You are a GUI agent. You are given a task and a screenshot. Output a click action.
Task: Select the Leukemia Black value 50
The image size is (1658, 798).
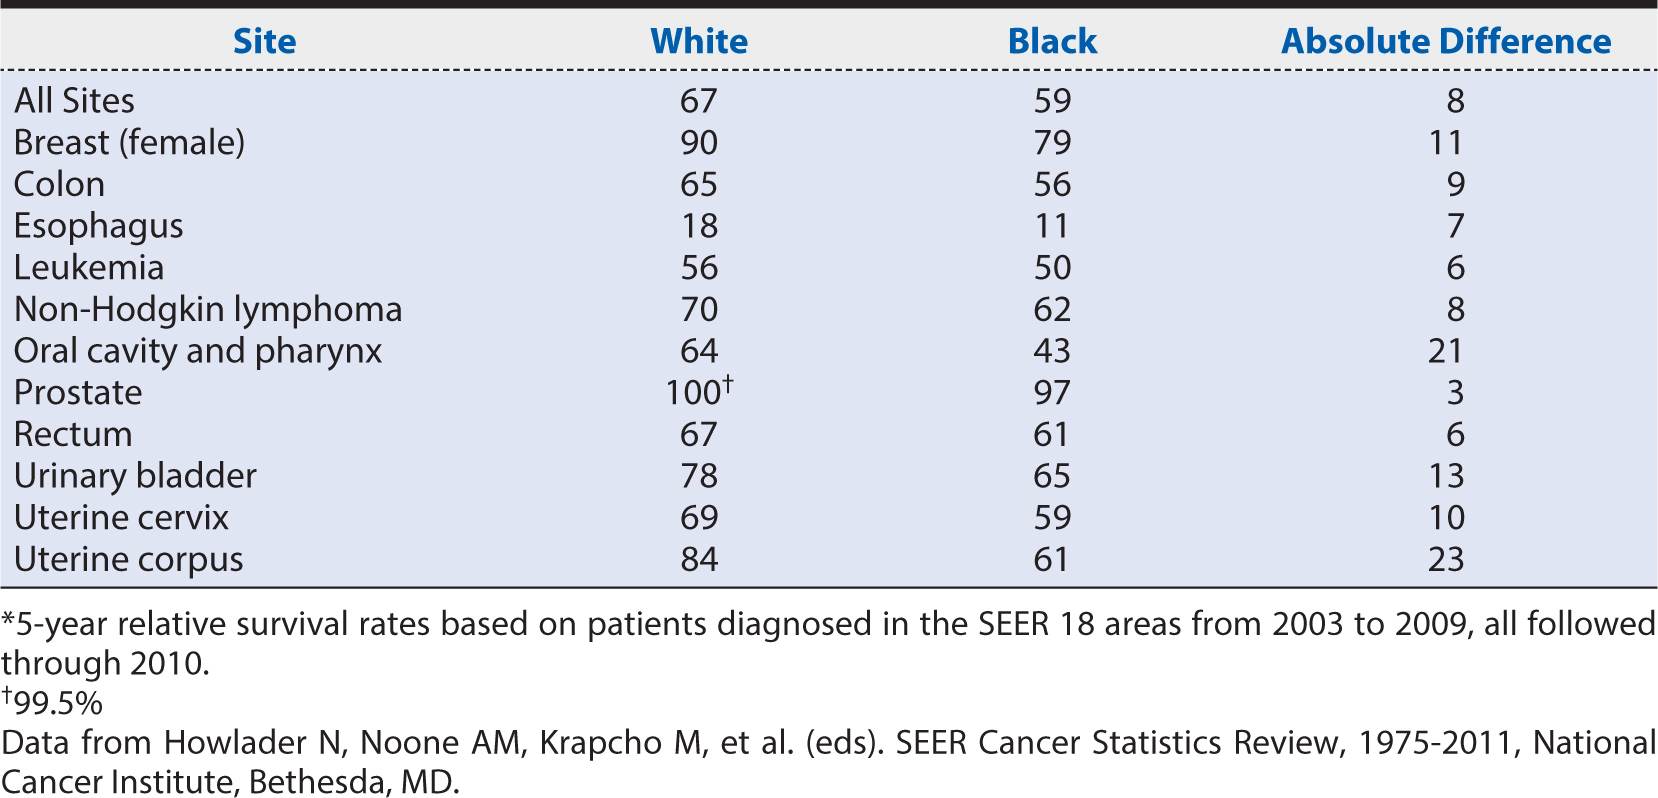click(1052, 267)
